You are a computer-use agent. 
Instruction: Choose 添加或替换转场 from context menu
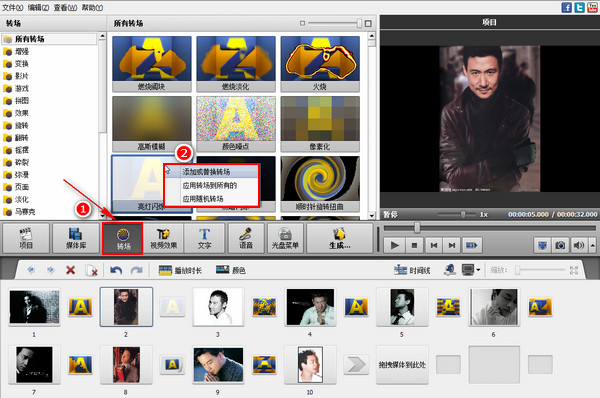pos(211,171)
